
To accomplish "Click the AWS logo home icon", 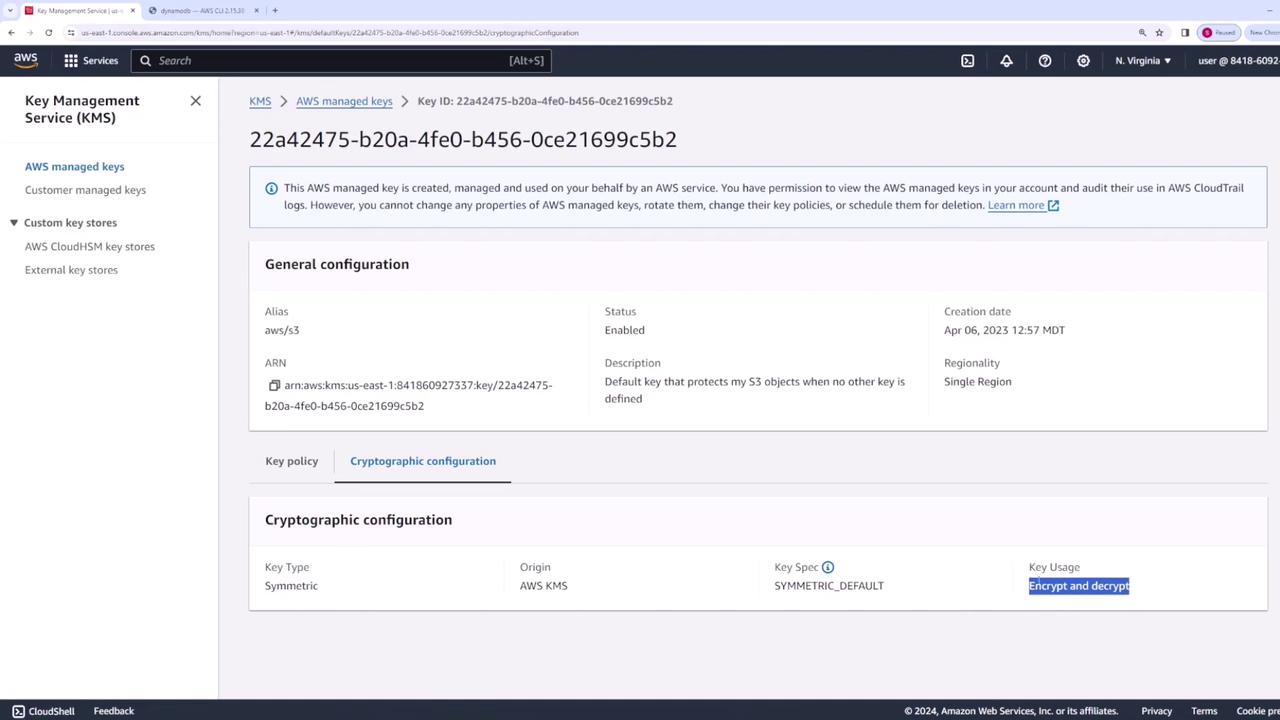I will 26,60.
